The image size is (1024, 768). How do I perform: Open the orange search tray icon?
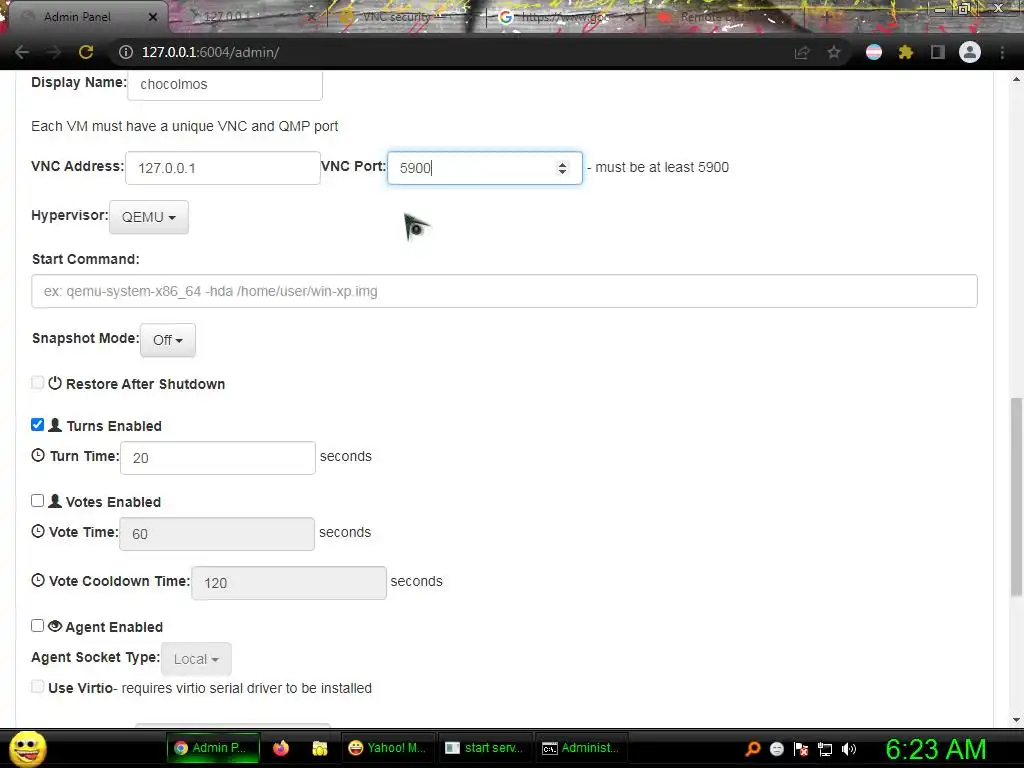(x=753, y=749)
